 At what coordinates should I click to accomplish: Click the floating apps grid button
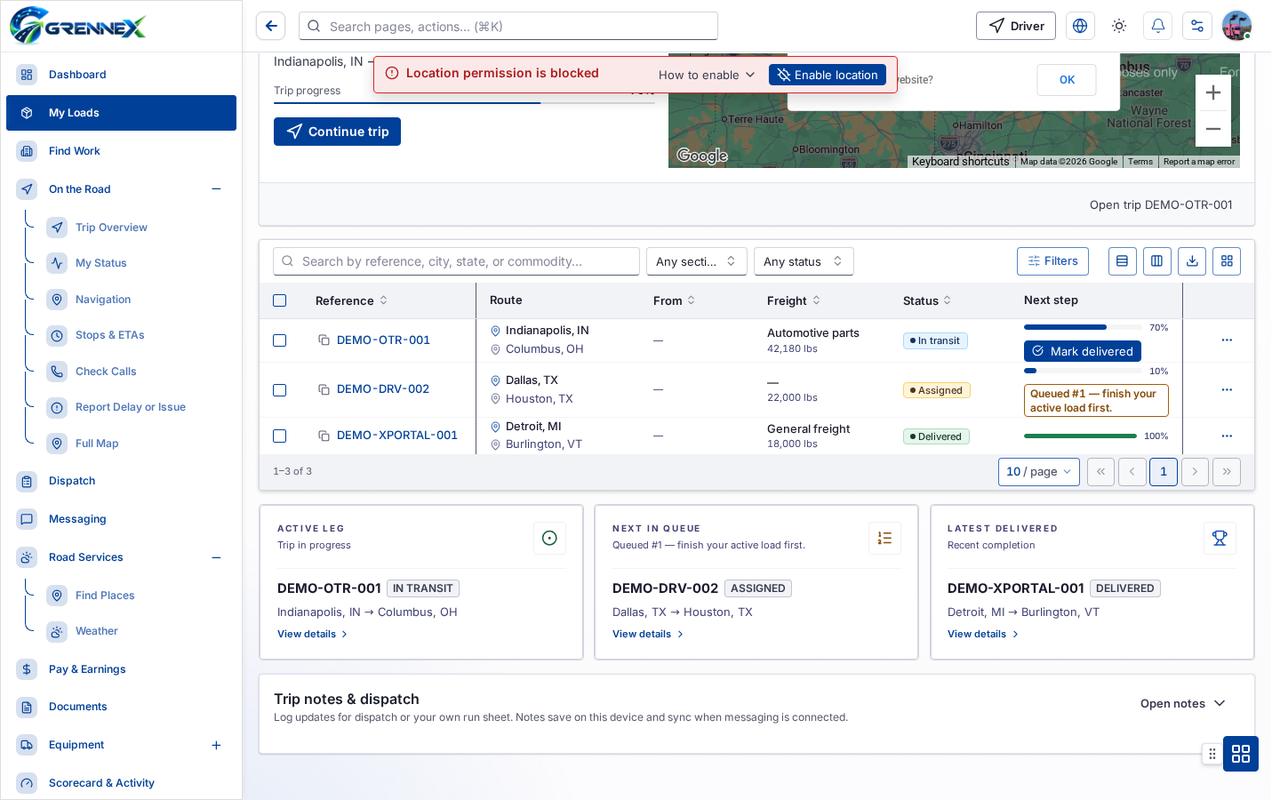point(1241,754)
